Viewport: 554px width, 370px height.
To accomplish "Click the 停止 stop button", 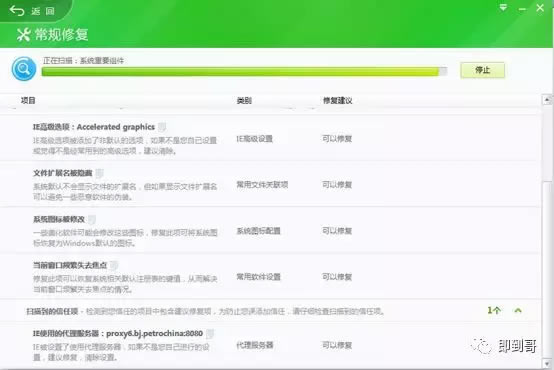I will 482,70.
